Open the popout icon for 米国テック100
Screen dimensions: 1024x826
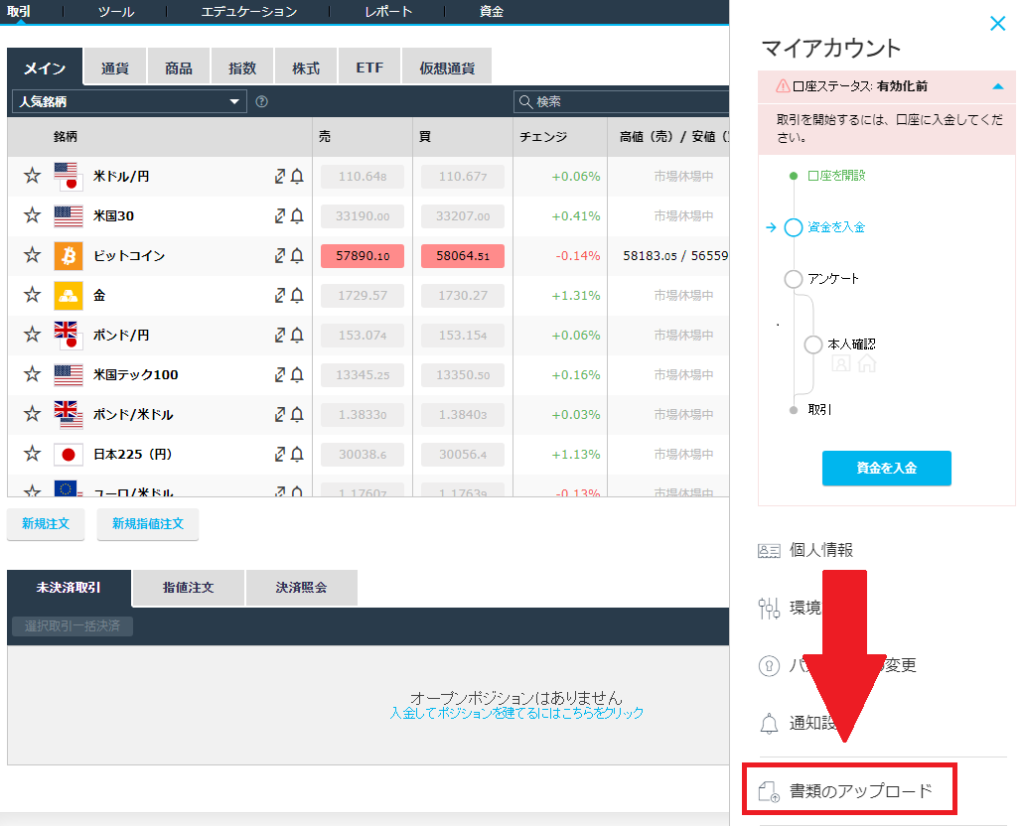pyautogui.click(x=280, y=375)
